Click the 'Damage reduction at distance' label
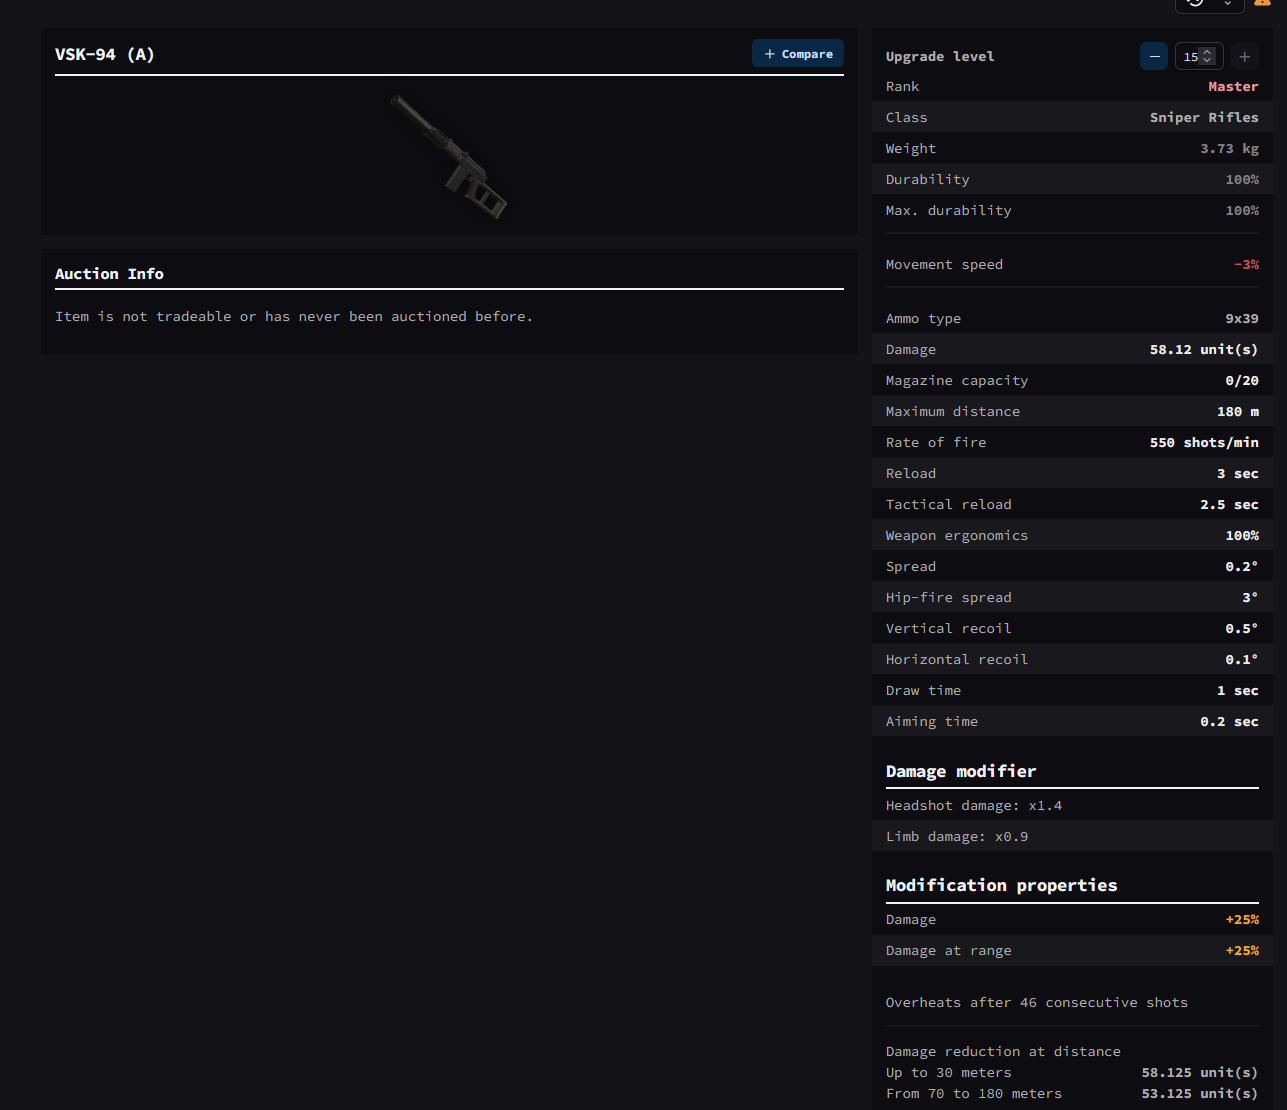 click(1003, 1052)
